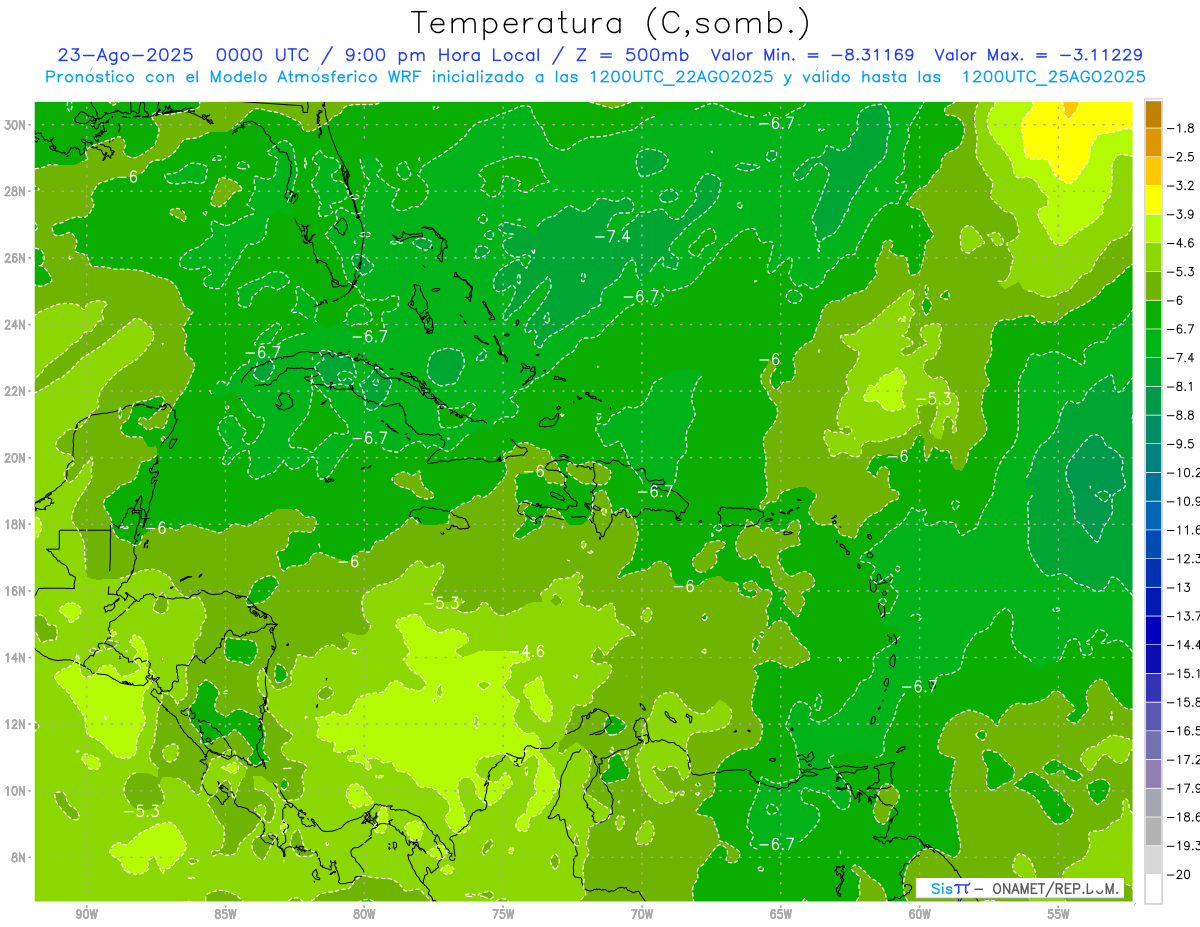Click the "12N" latitude label
1200x927 pixels.
coord(16,724)
